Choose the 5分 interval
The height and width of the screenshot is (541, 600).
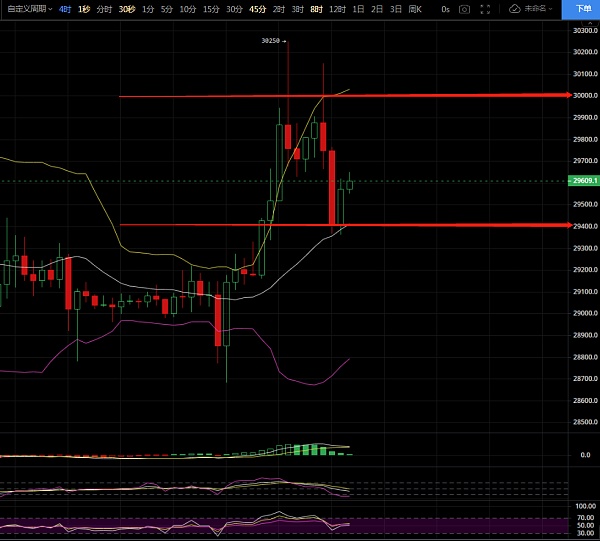pos(166,9)
